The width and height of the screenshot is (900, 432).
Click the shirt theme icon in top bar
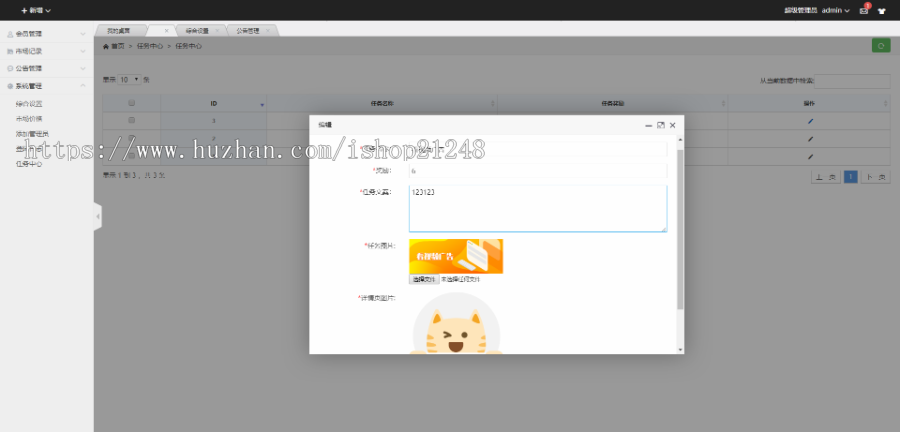tap(882, 10)
